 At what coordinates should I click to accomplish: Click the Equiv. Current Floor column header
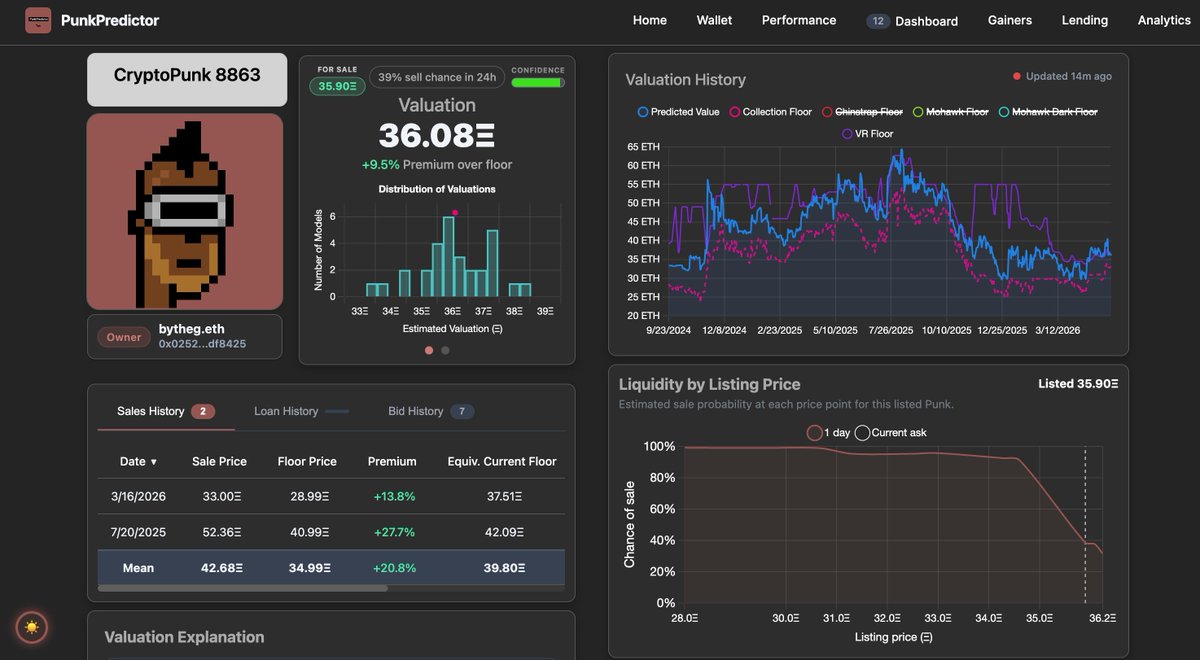pos(502,461)
